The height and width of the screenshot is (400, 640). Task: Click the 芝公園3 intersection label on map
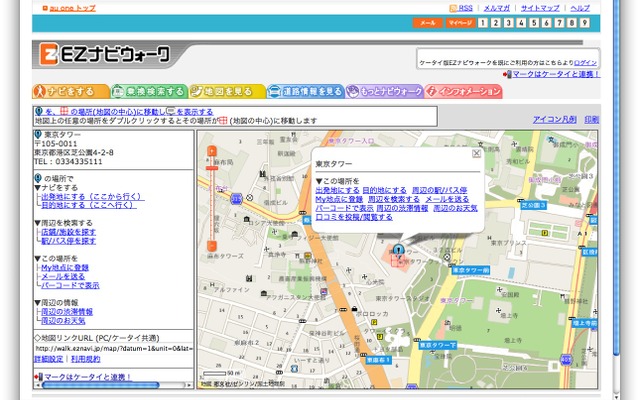[533, 205]
